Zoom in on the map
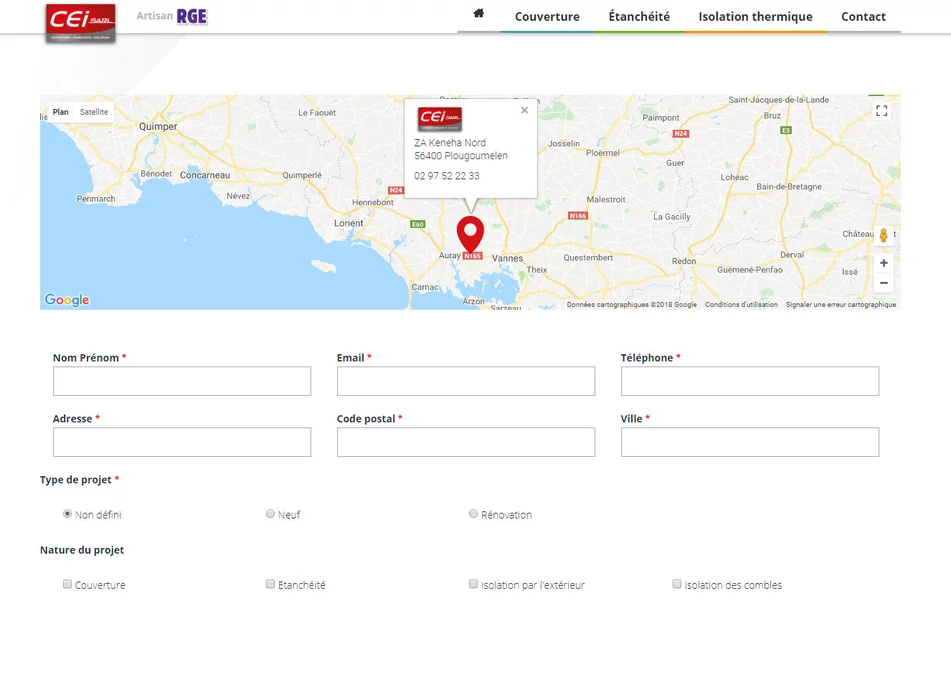This screenshot has width=951, height=677. 883,263
